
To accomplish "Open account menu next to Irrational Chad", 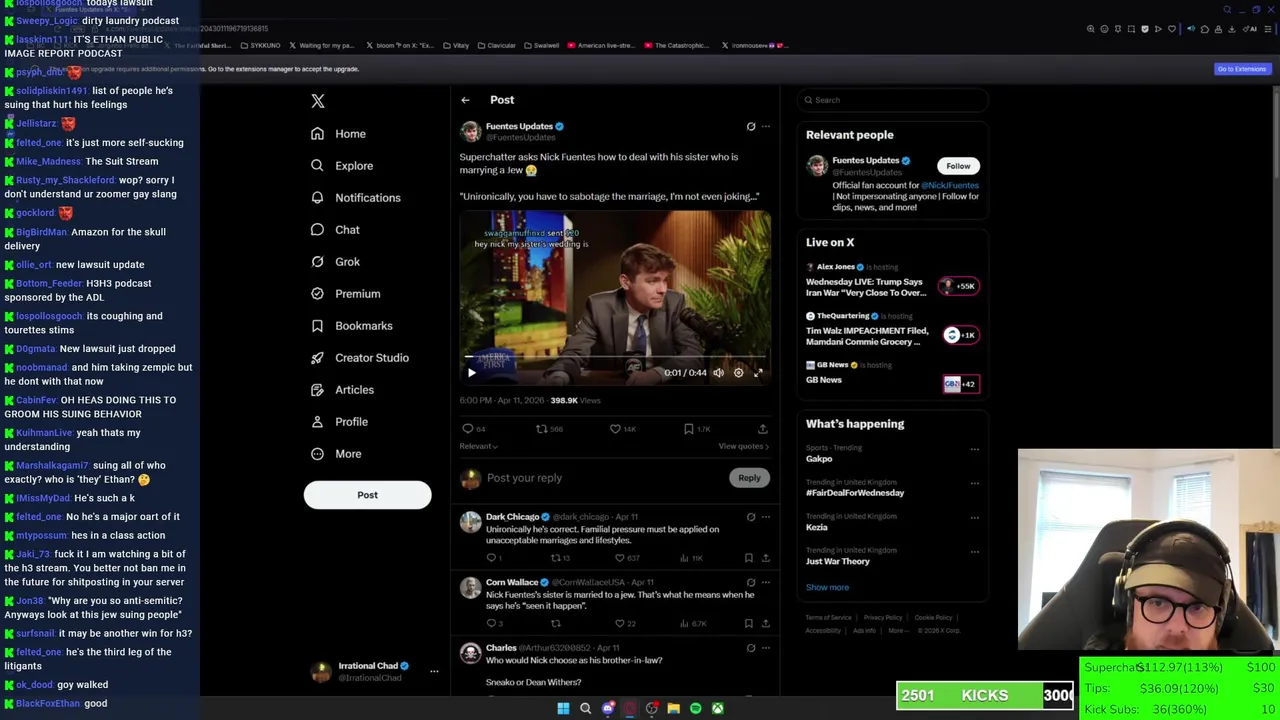I will (x=434, y=672).
